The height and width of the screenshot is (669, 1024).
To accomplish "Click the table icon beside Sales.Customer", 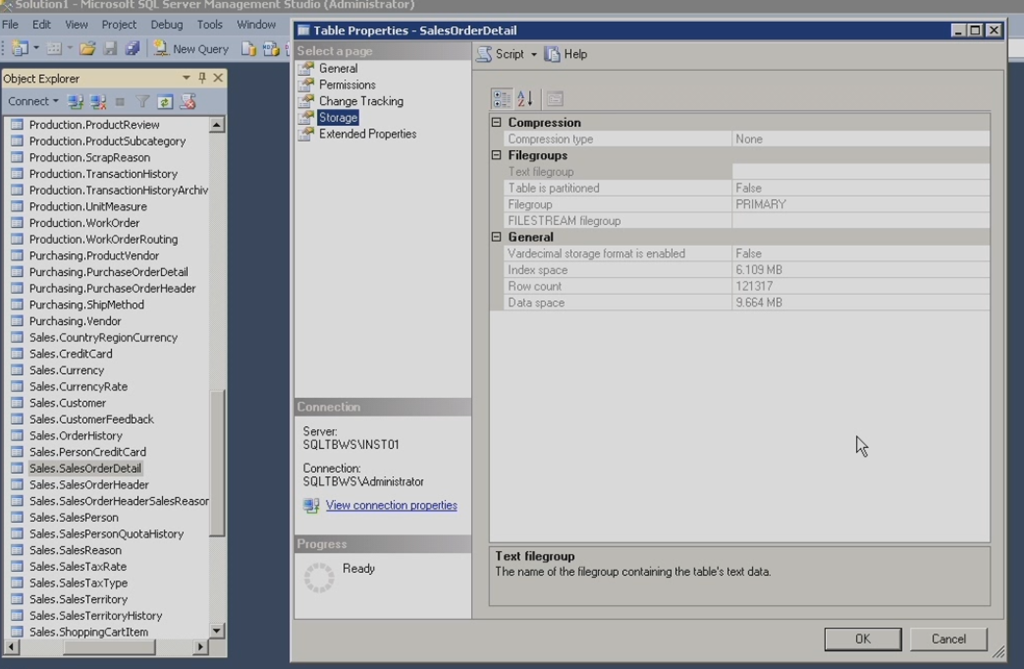I will point(17,402).
